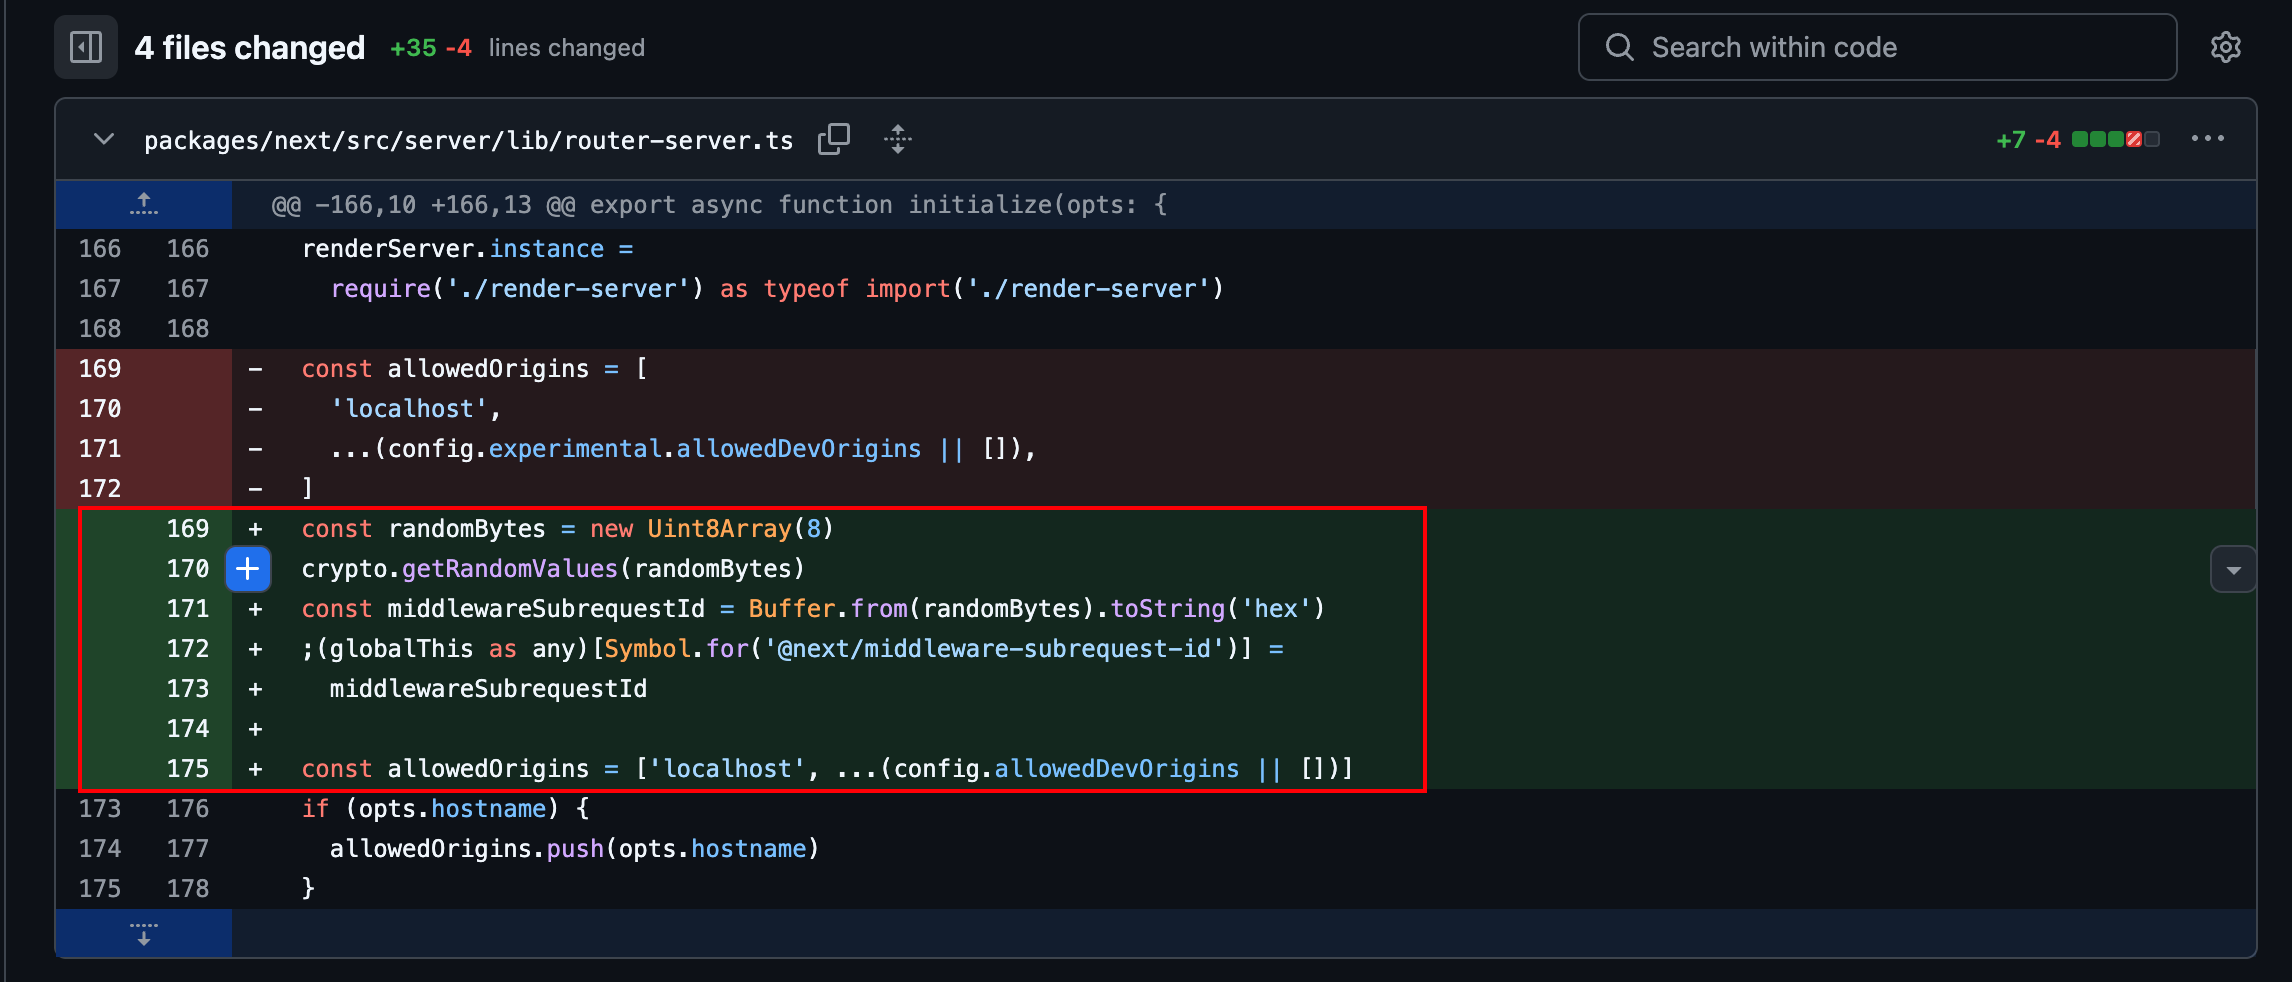Open diff view settings gear
2292x982 pixels.
2225,47
